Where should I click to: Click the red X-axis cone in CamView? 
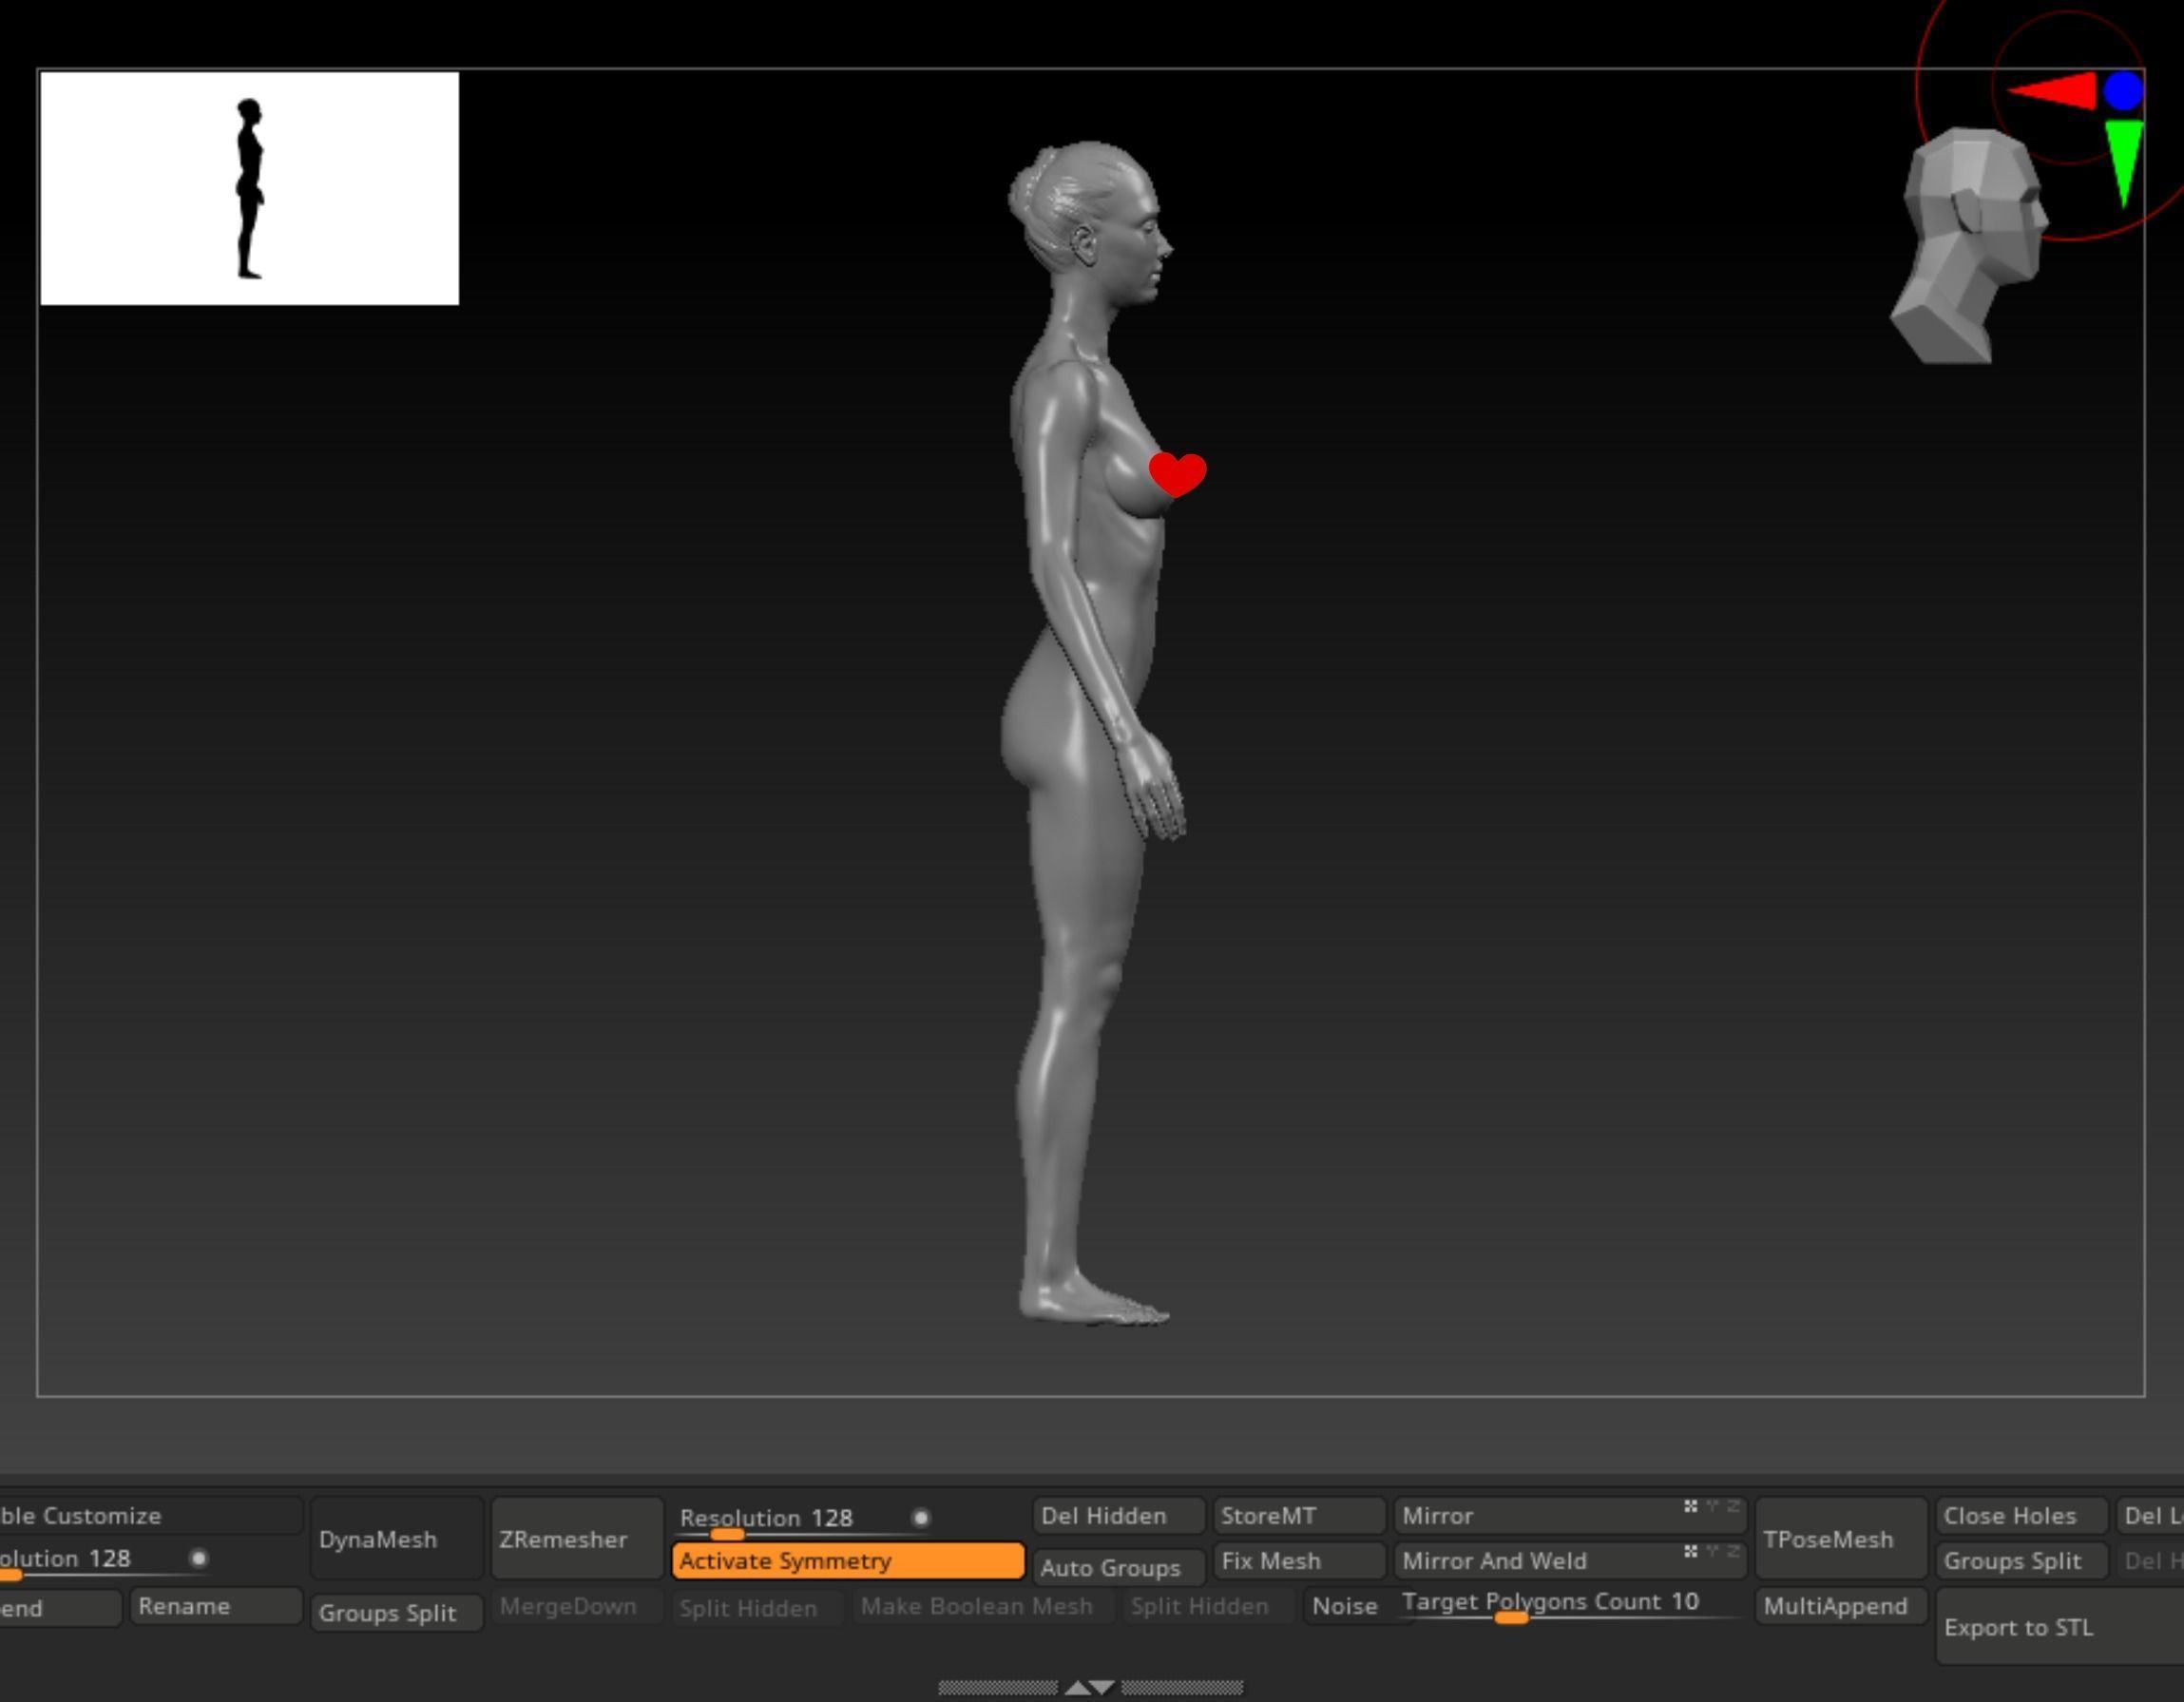2053,91
